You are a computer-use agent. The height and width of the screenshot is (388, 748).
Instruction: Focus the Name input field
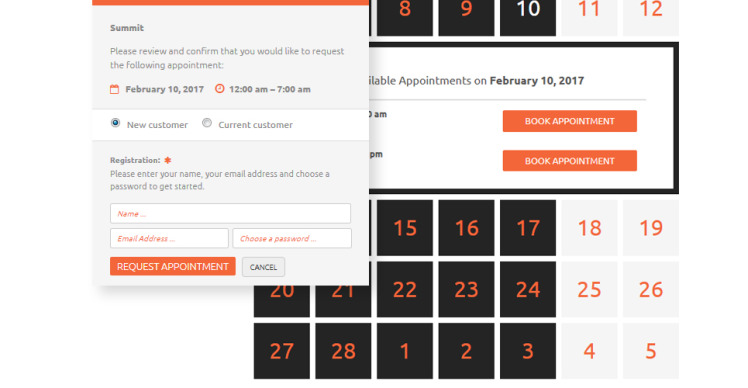(230, 213)
